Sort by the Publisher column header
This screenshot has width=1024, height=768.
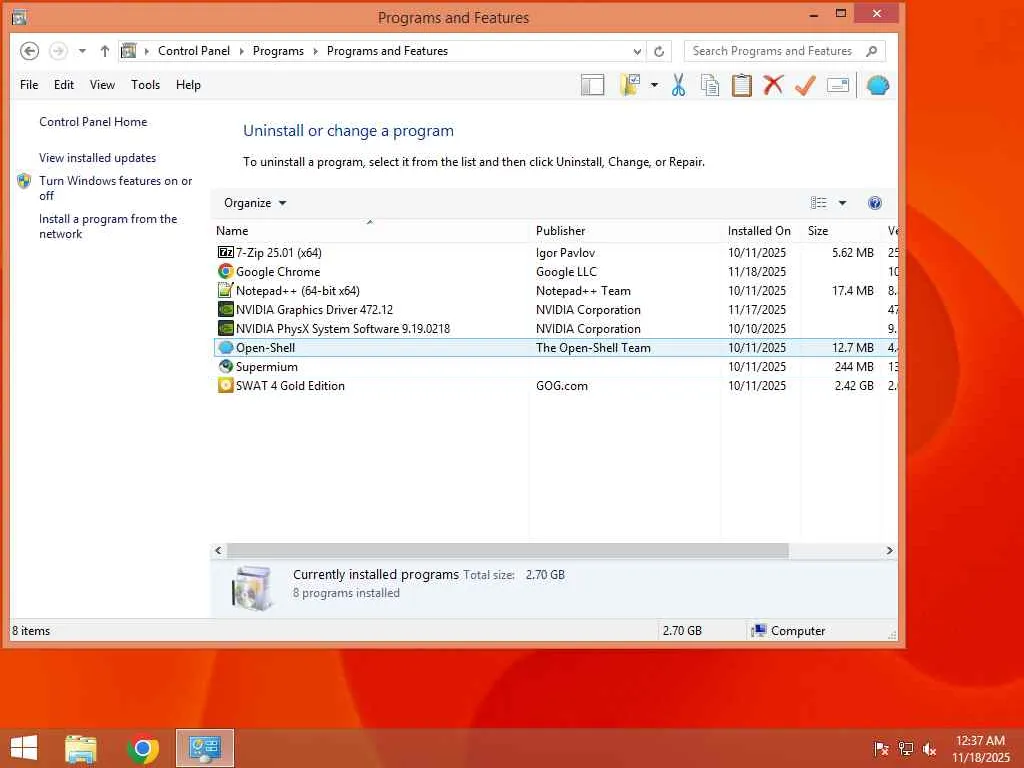point(626,231)
